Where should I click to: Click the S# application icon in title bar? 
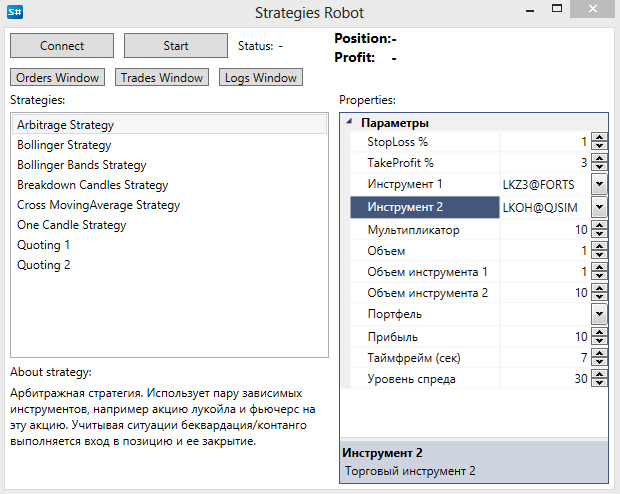point(16,13)
